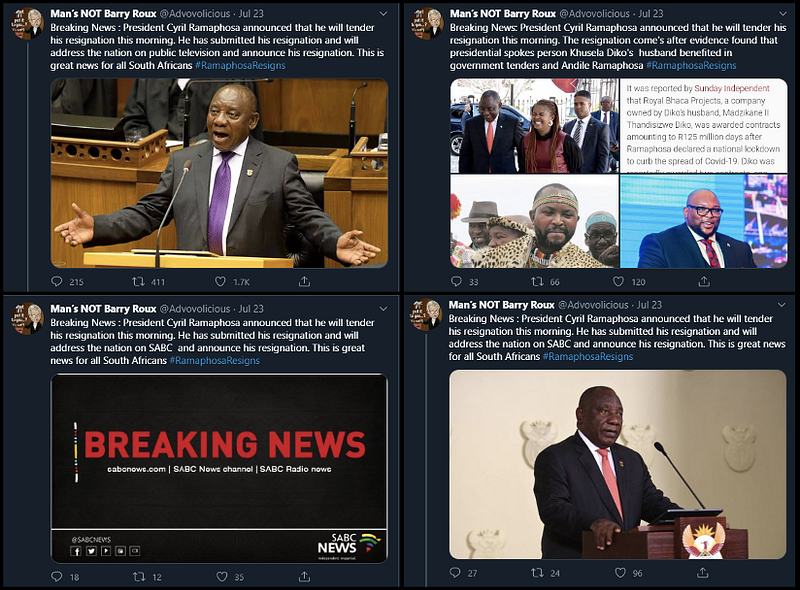View the Sunday Independent article screenshot image

pyautogui.click(x=704, y=126)
